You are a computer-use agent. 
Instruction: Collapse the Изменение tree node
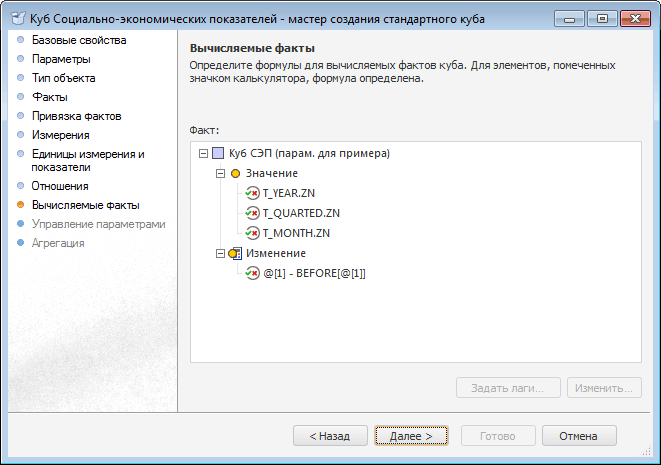(220, 254)
